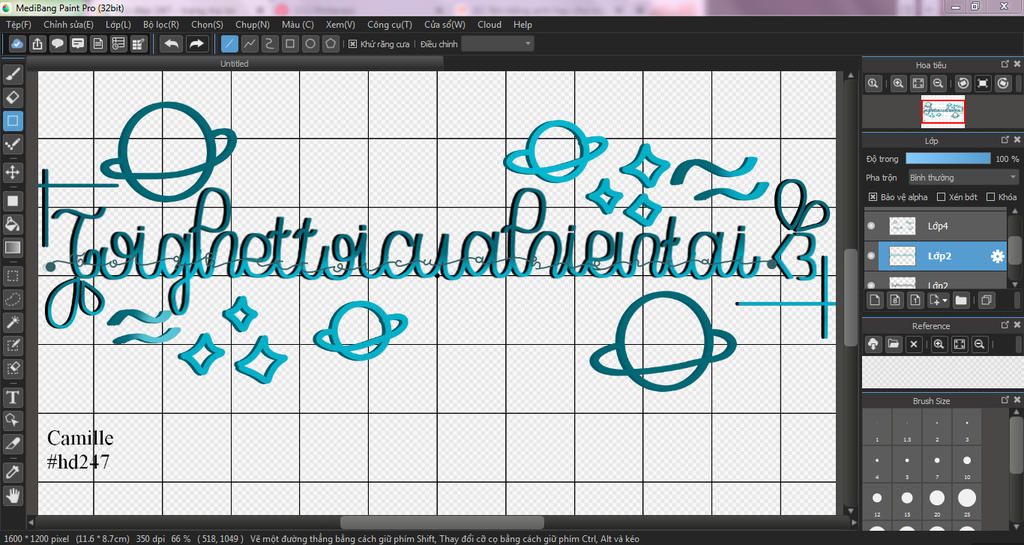Choose the polygon shape mode
This screenshot has width=1024, height=545.
tap(331, 44)
